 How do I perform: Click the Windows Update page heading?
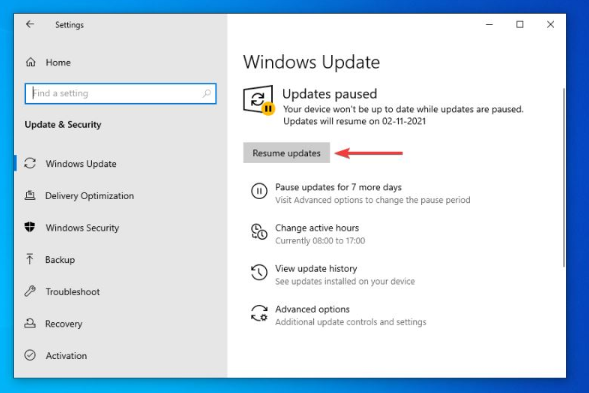coord(311,62)
